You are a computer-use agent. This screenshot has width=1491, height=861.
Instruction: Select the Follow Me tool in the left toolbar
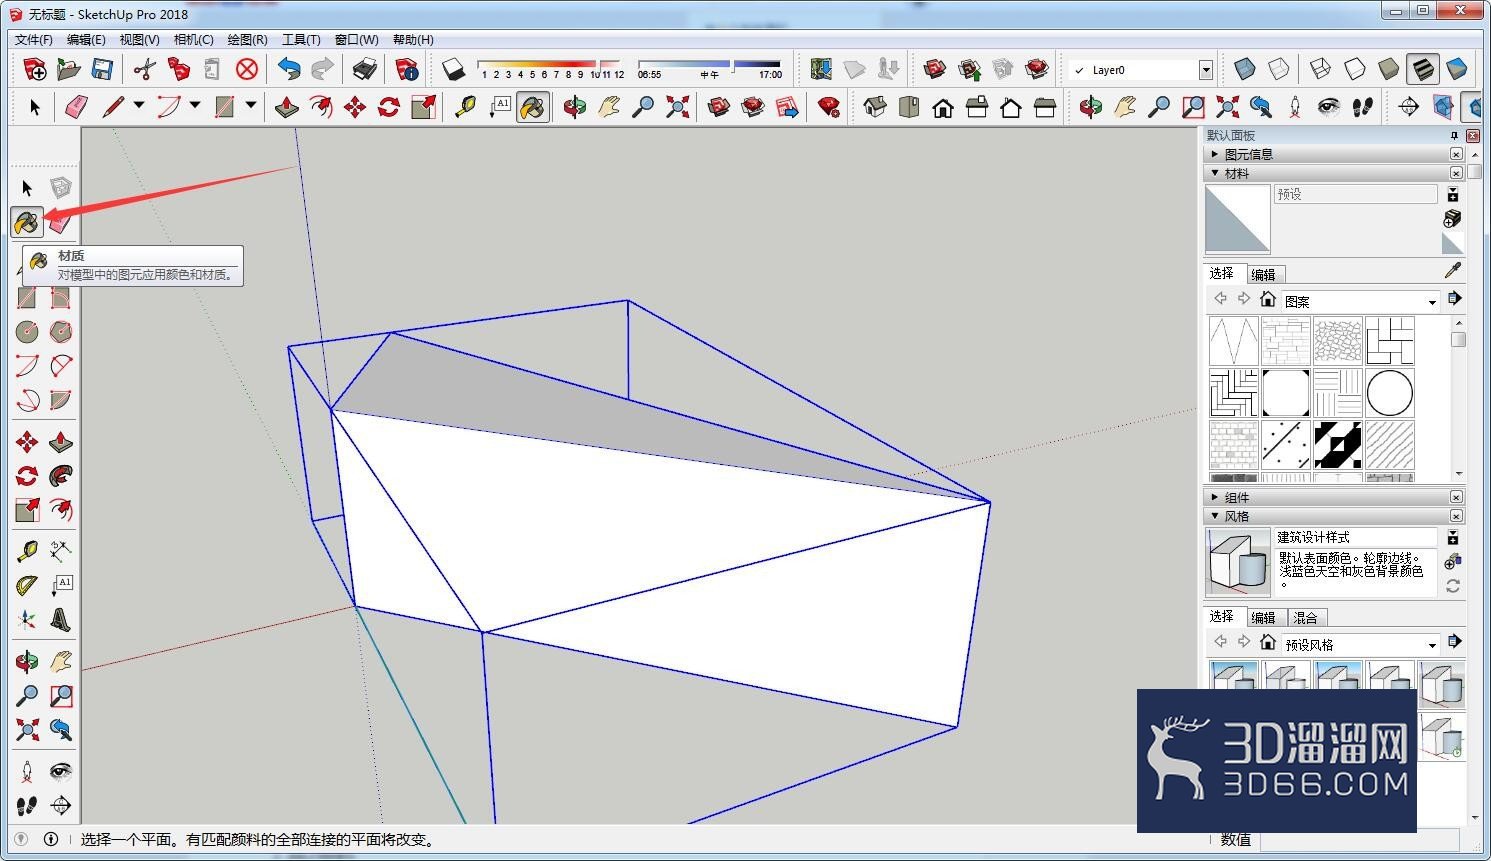[61, 476]
